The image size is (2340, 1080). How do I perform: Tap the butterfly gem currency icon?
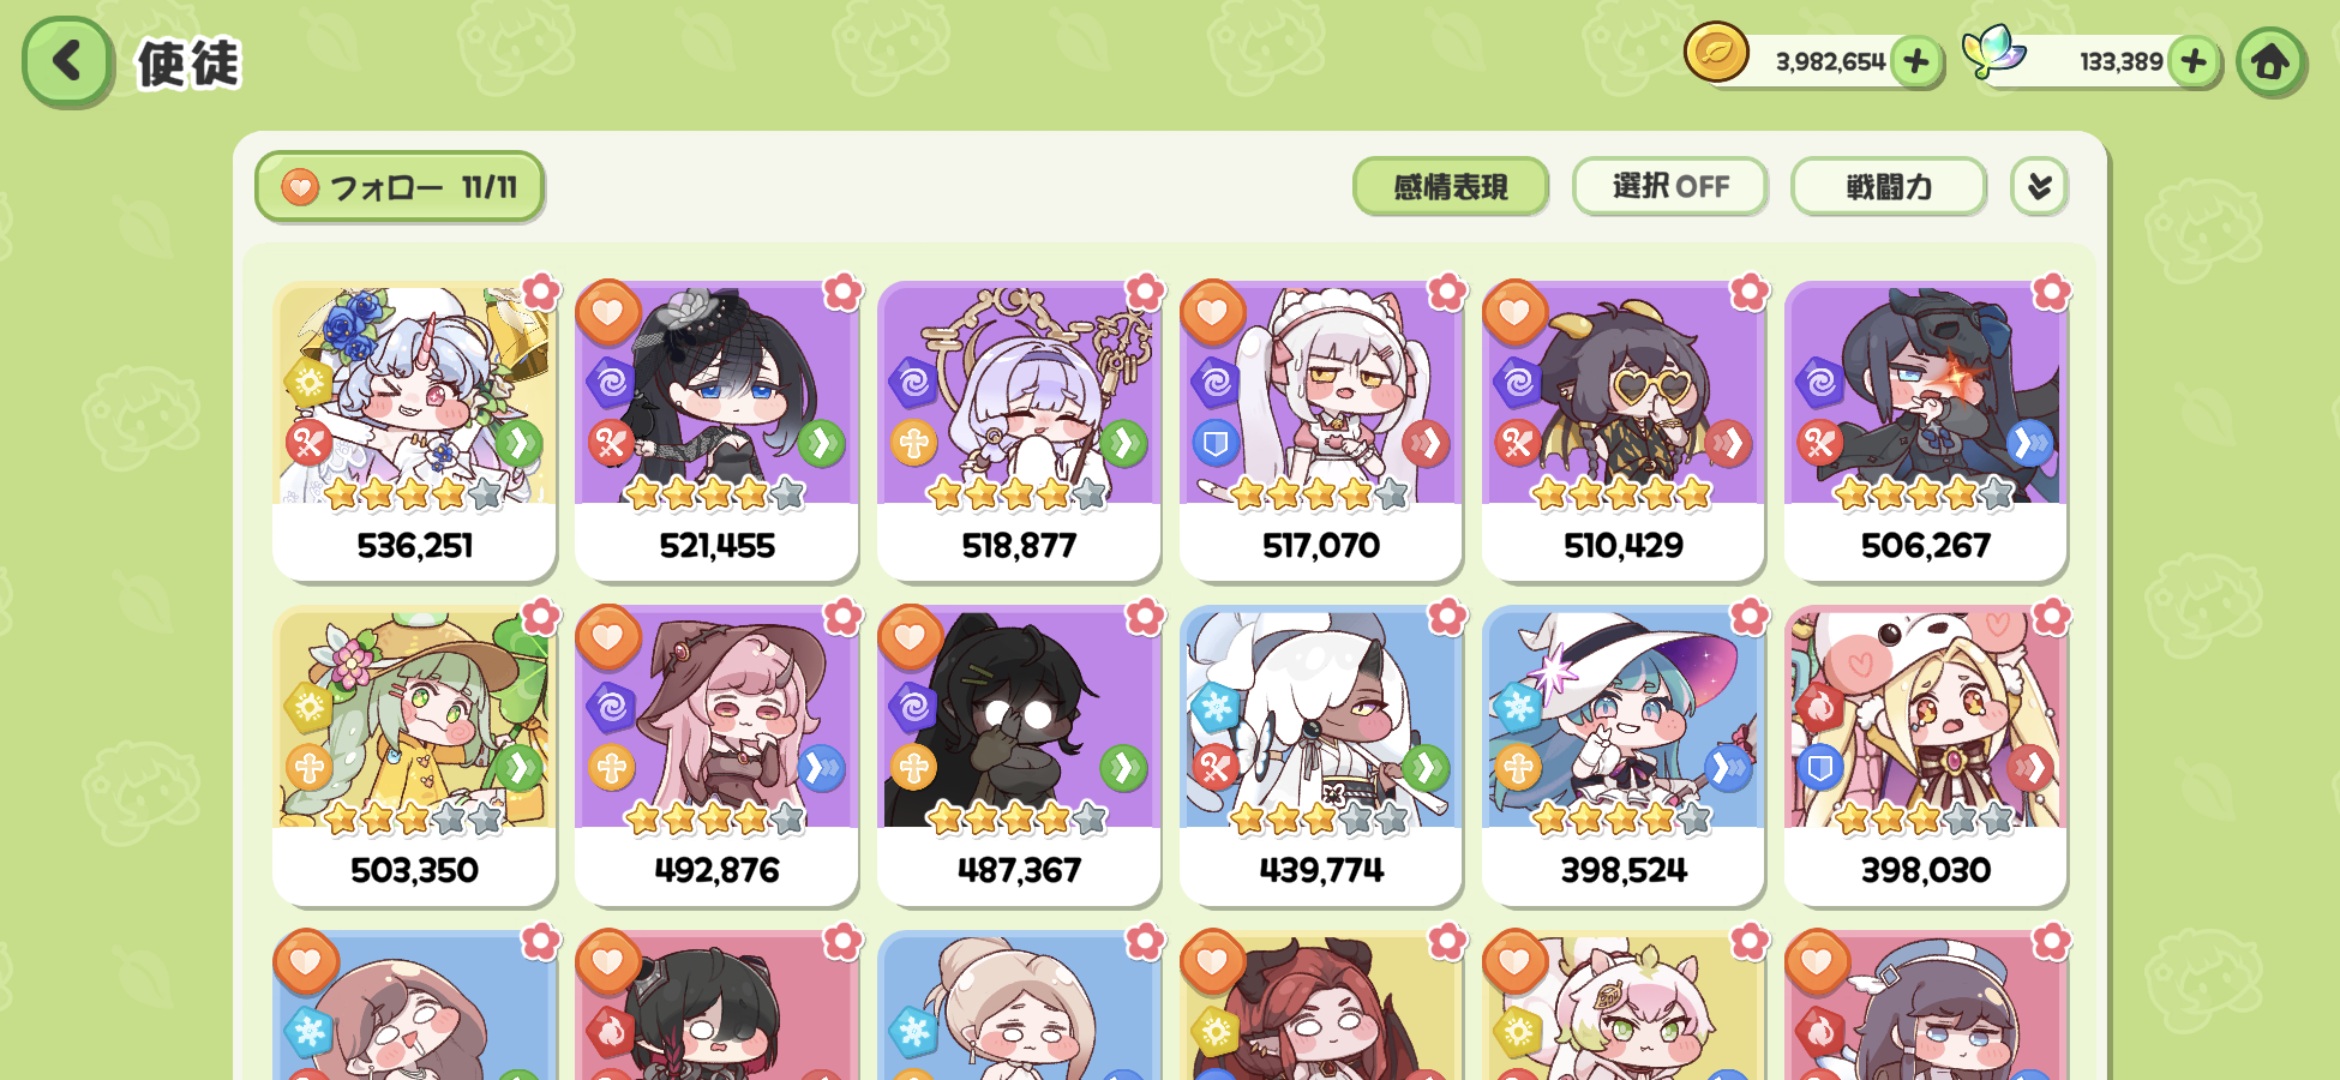(1992, 54)
